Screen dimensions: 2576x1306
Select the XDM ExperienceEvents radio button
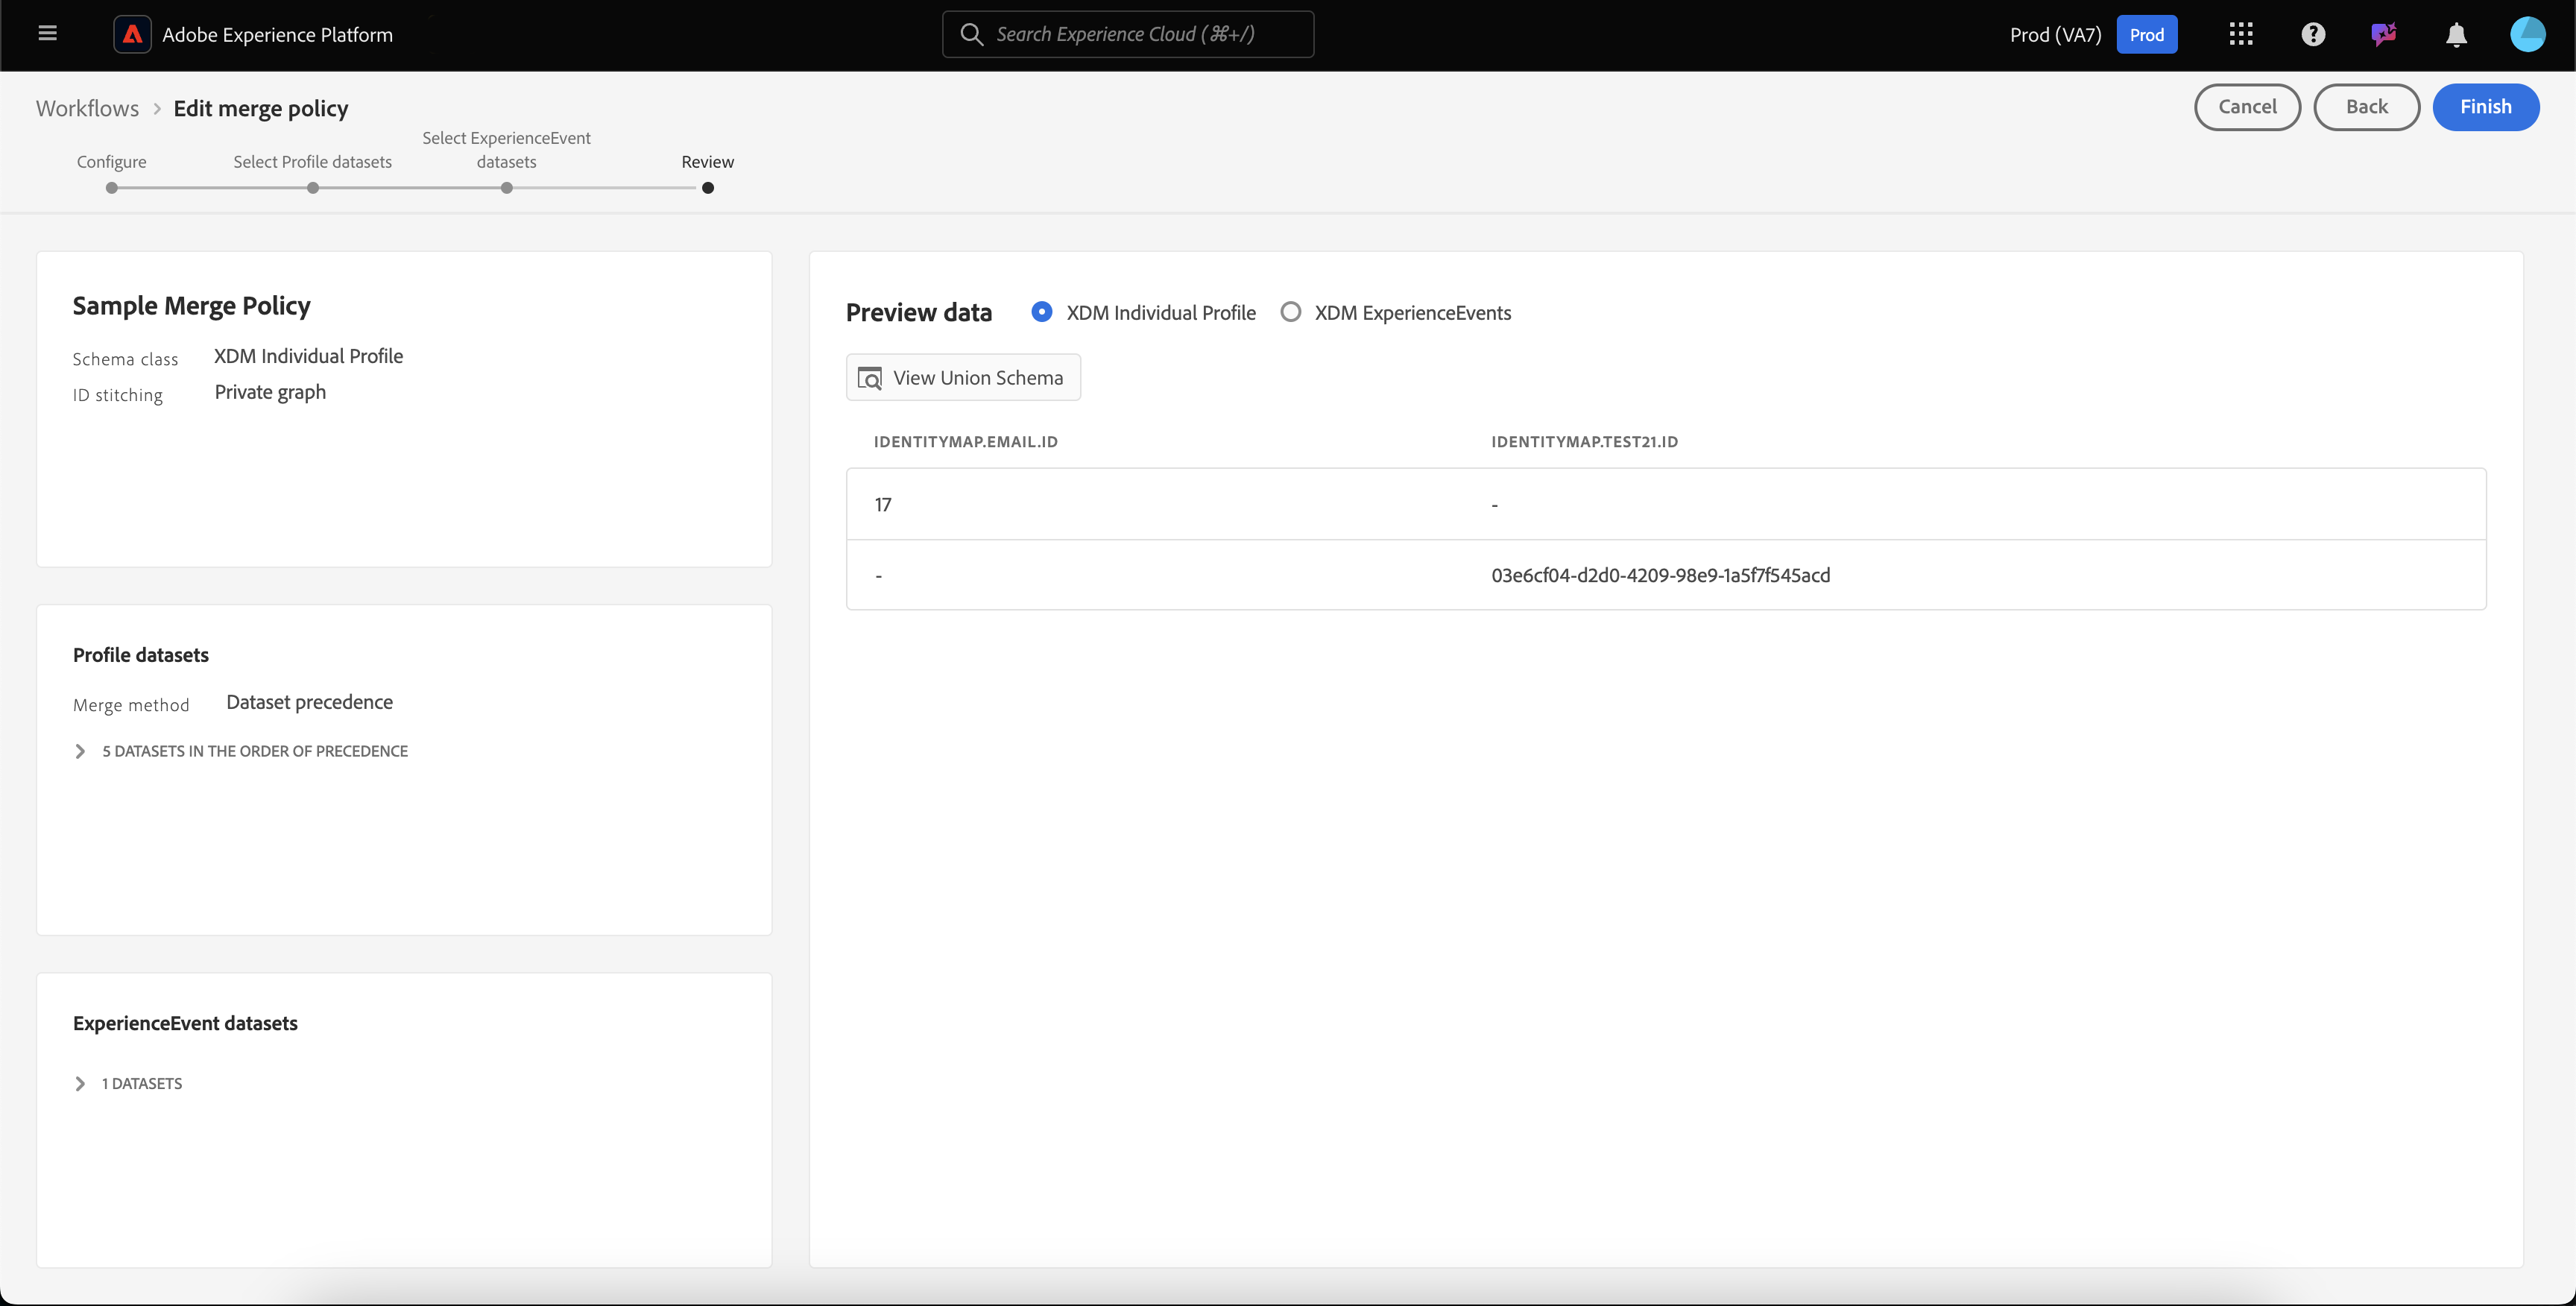tap(1290, 312)
